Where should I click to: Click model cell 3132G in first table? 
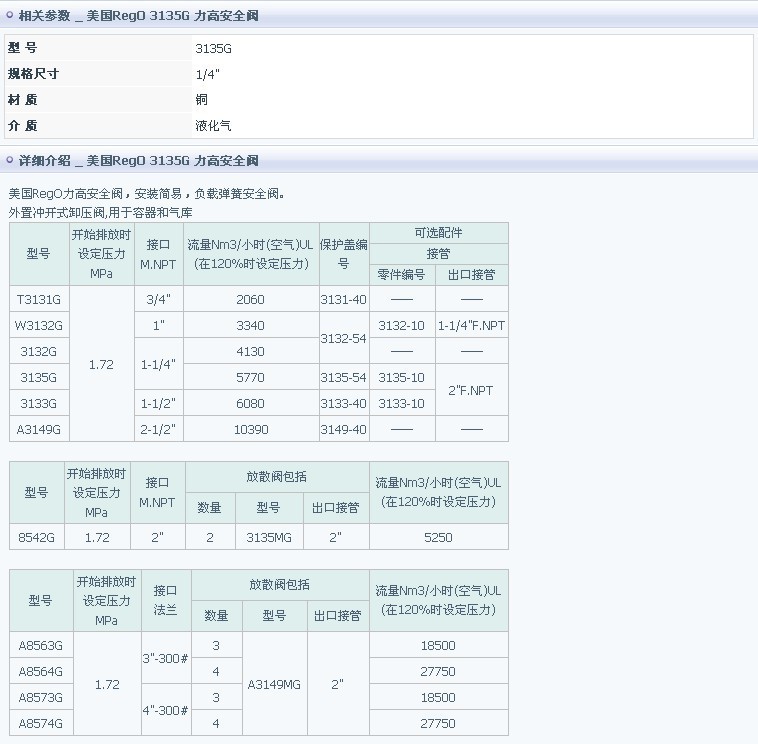pos(39,351)
